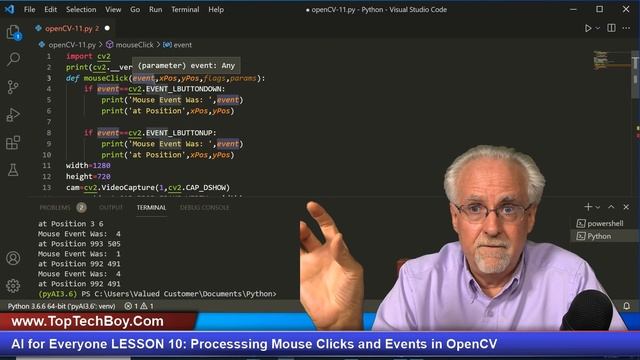
Task: Select the openCV-11.py editor tab
Action: [x=72, y=28]
